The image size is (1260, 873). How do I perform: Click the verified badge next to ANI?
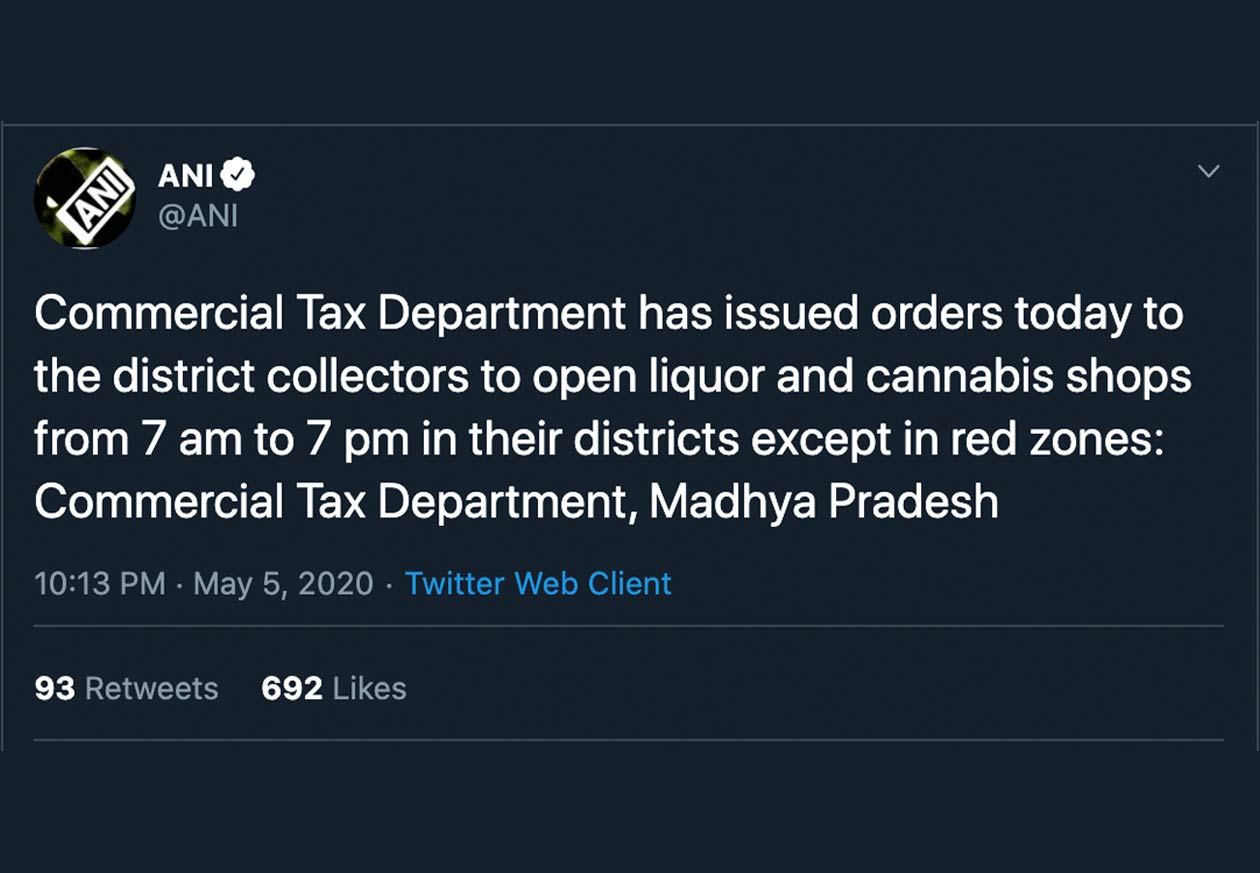click(x=238, y=176)
